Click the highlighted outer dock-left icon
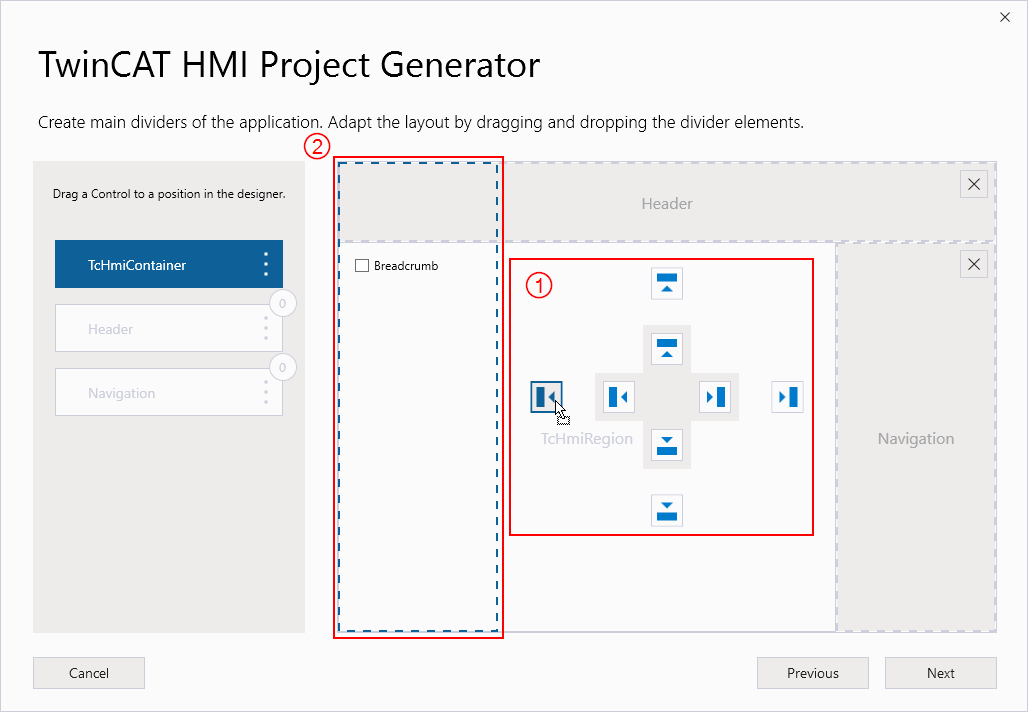 pos(546,397)
